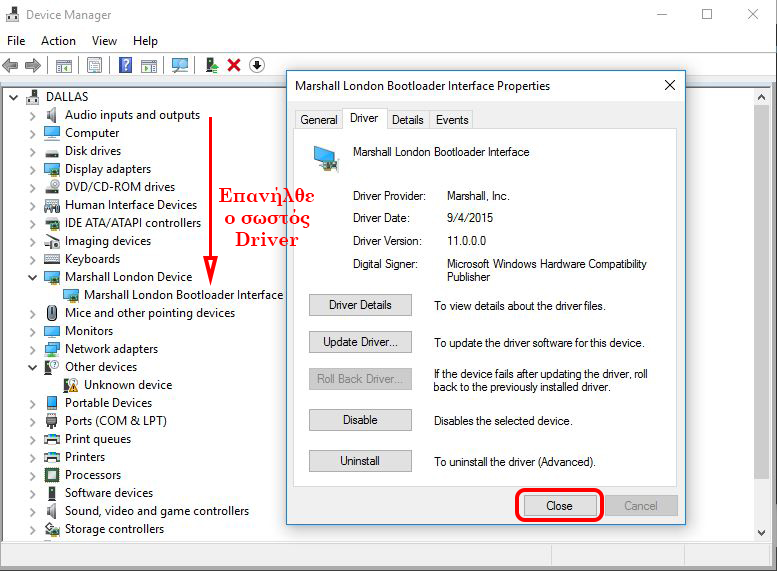Click the down arrow toolbar icon
This screenshot has width=777, height=571.
coord(257,65)
